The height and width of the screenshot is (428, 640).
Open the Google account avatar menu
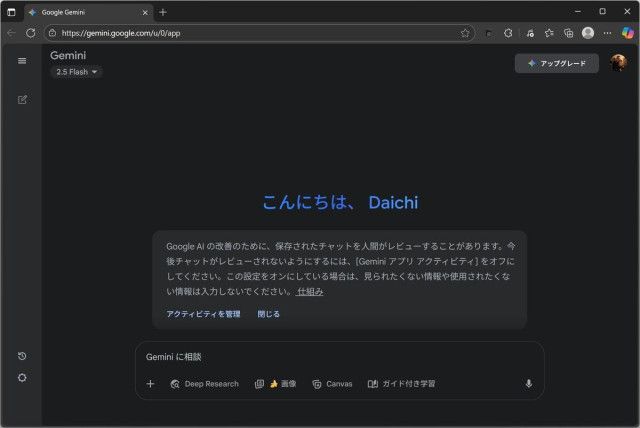[x=619, y=63]
